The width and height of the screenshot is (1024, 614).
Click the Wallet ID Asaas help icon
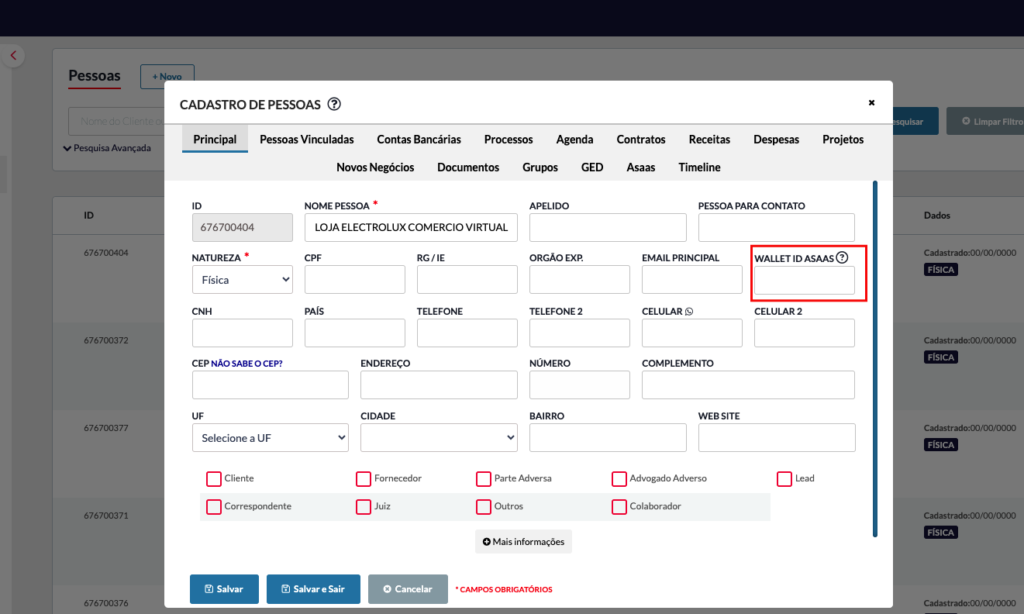pyautogui.click(x=842, y=257)
